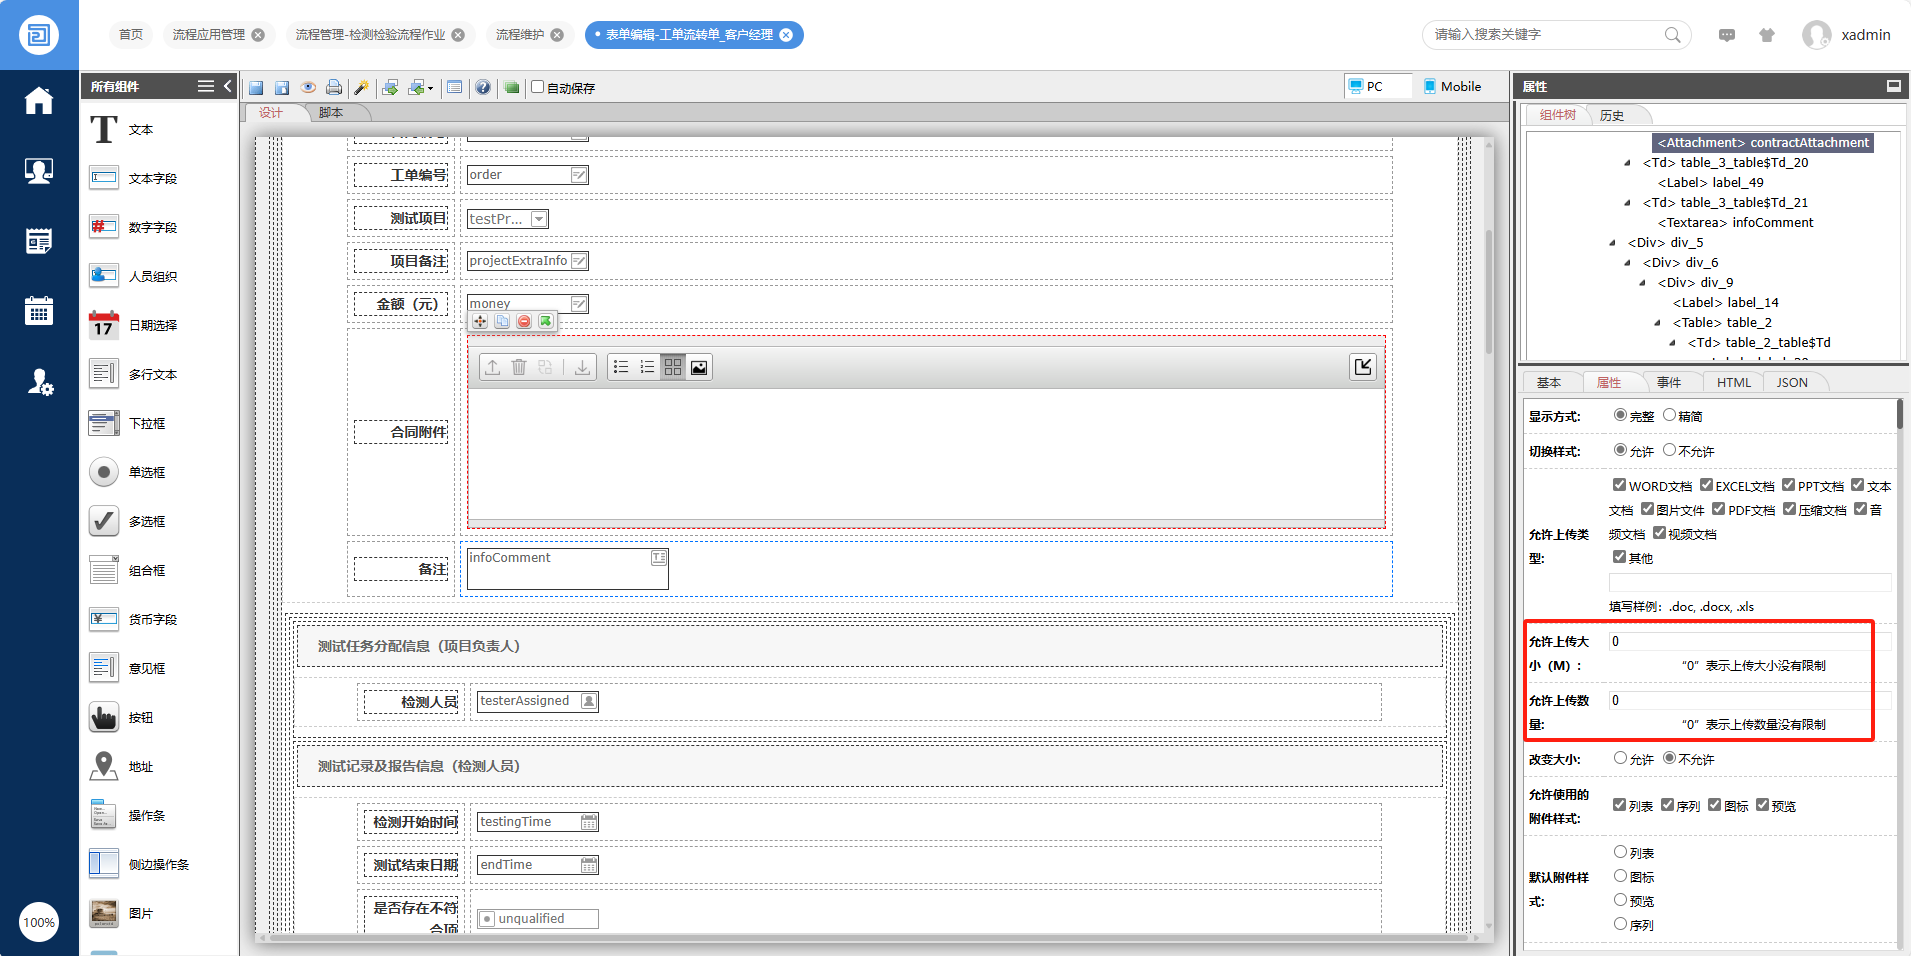The width and height of the screenshot is (1911, 956).
Task: Choose 图标 as the default attachment style
Action: [1620, 876]
